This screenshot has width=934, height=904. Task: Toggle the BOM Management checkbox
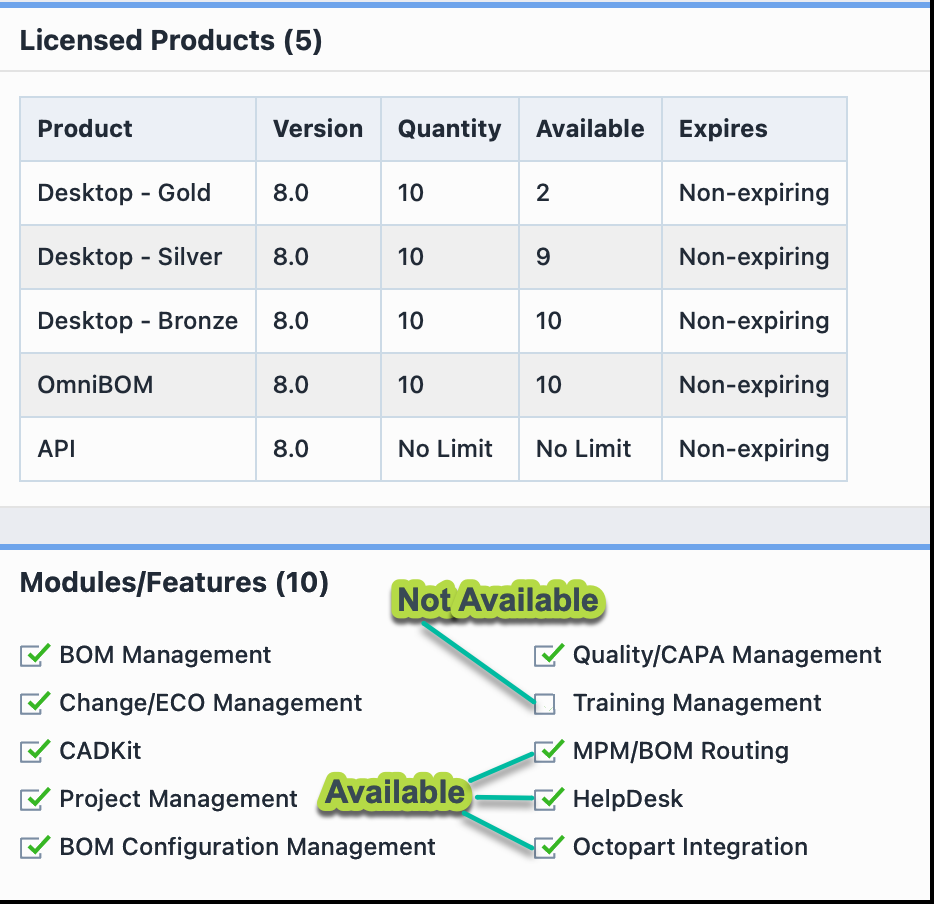(33, 656)
